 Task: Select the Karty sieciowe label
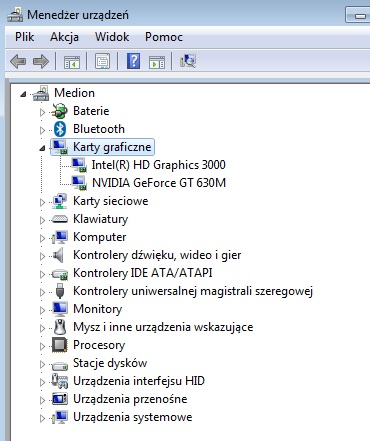(x=111, y=201)
